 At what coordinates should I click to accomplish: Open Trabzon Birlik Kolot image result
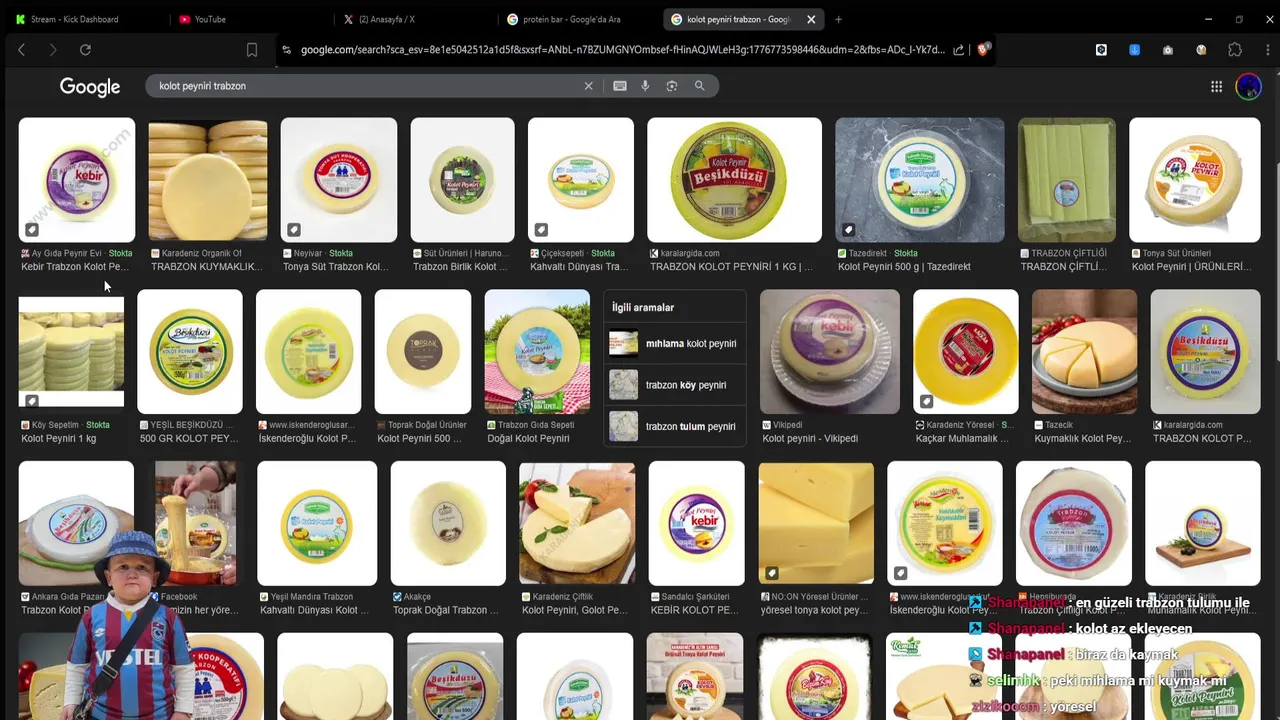462,180
